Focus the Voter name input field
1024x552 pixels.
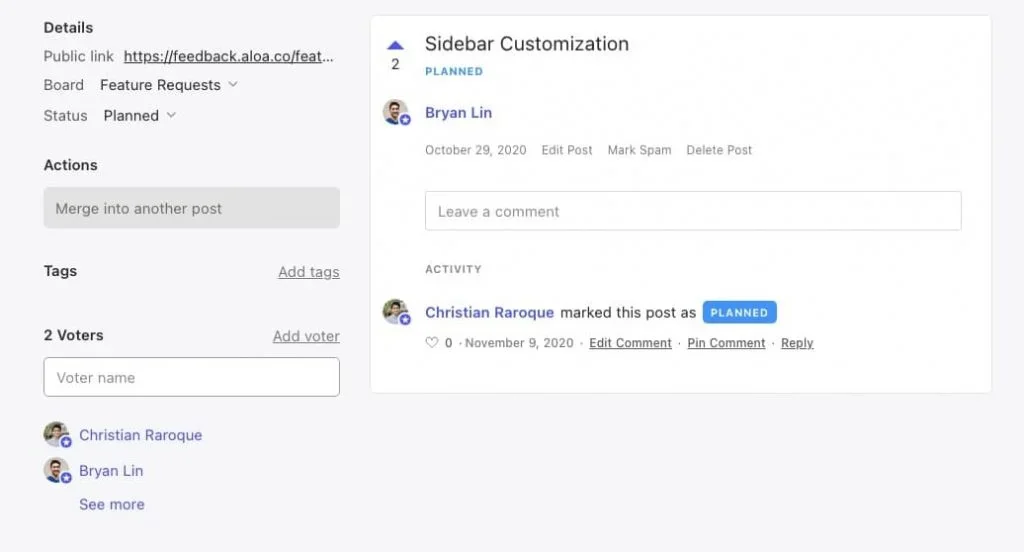click(191, 377)
